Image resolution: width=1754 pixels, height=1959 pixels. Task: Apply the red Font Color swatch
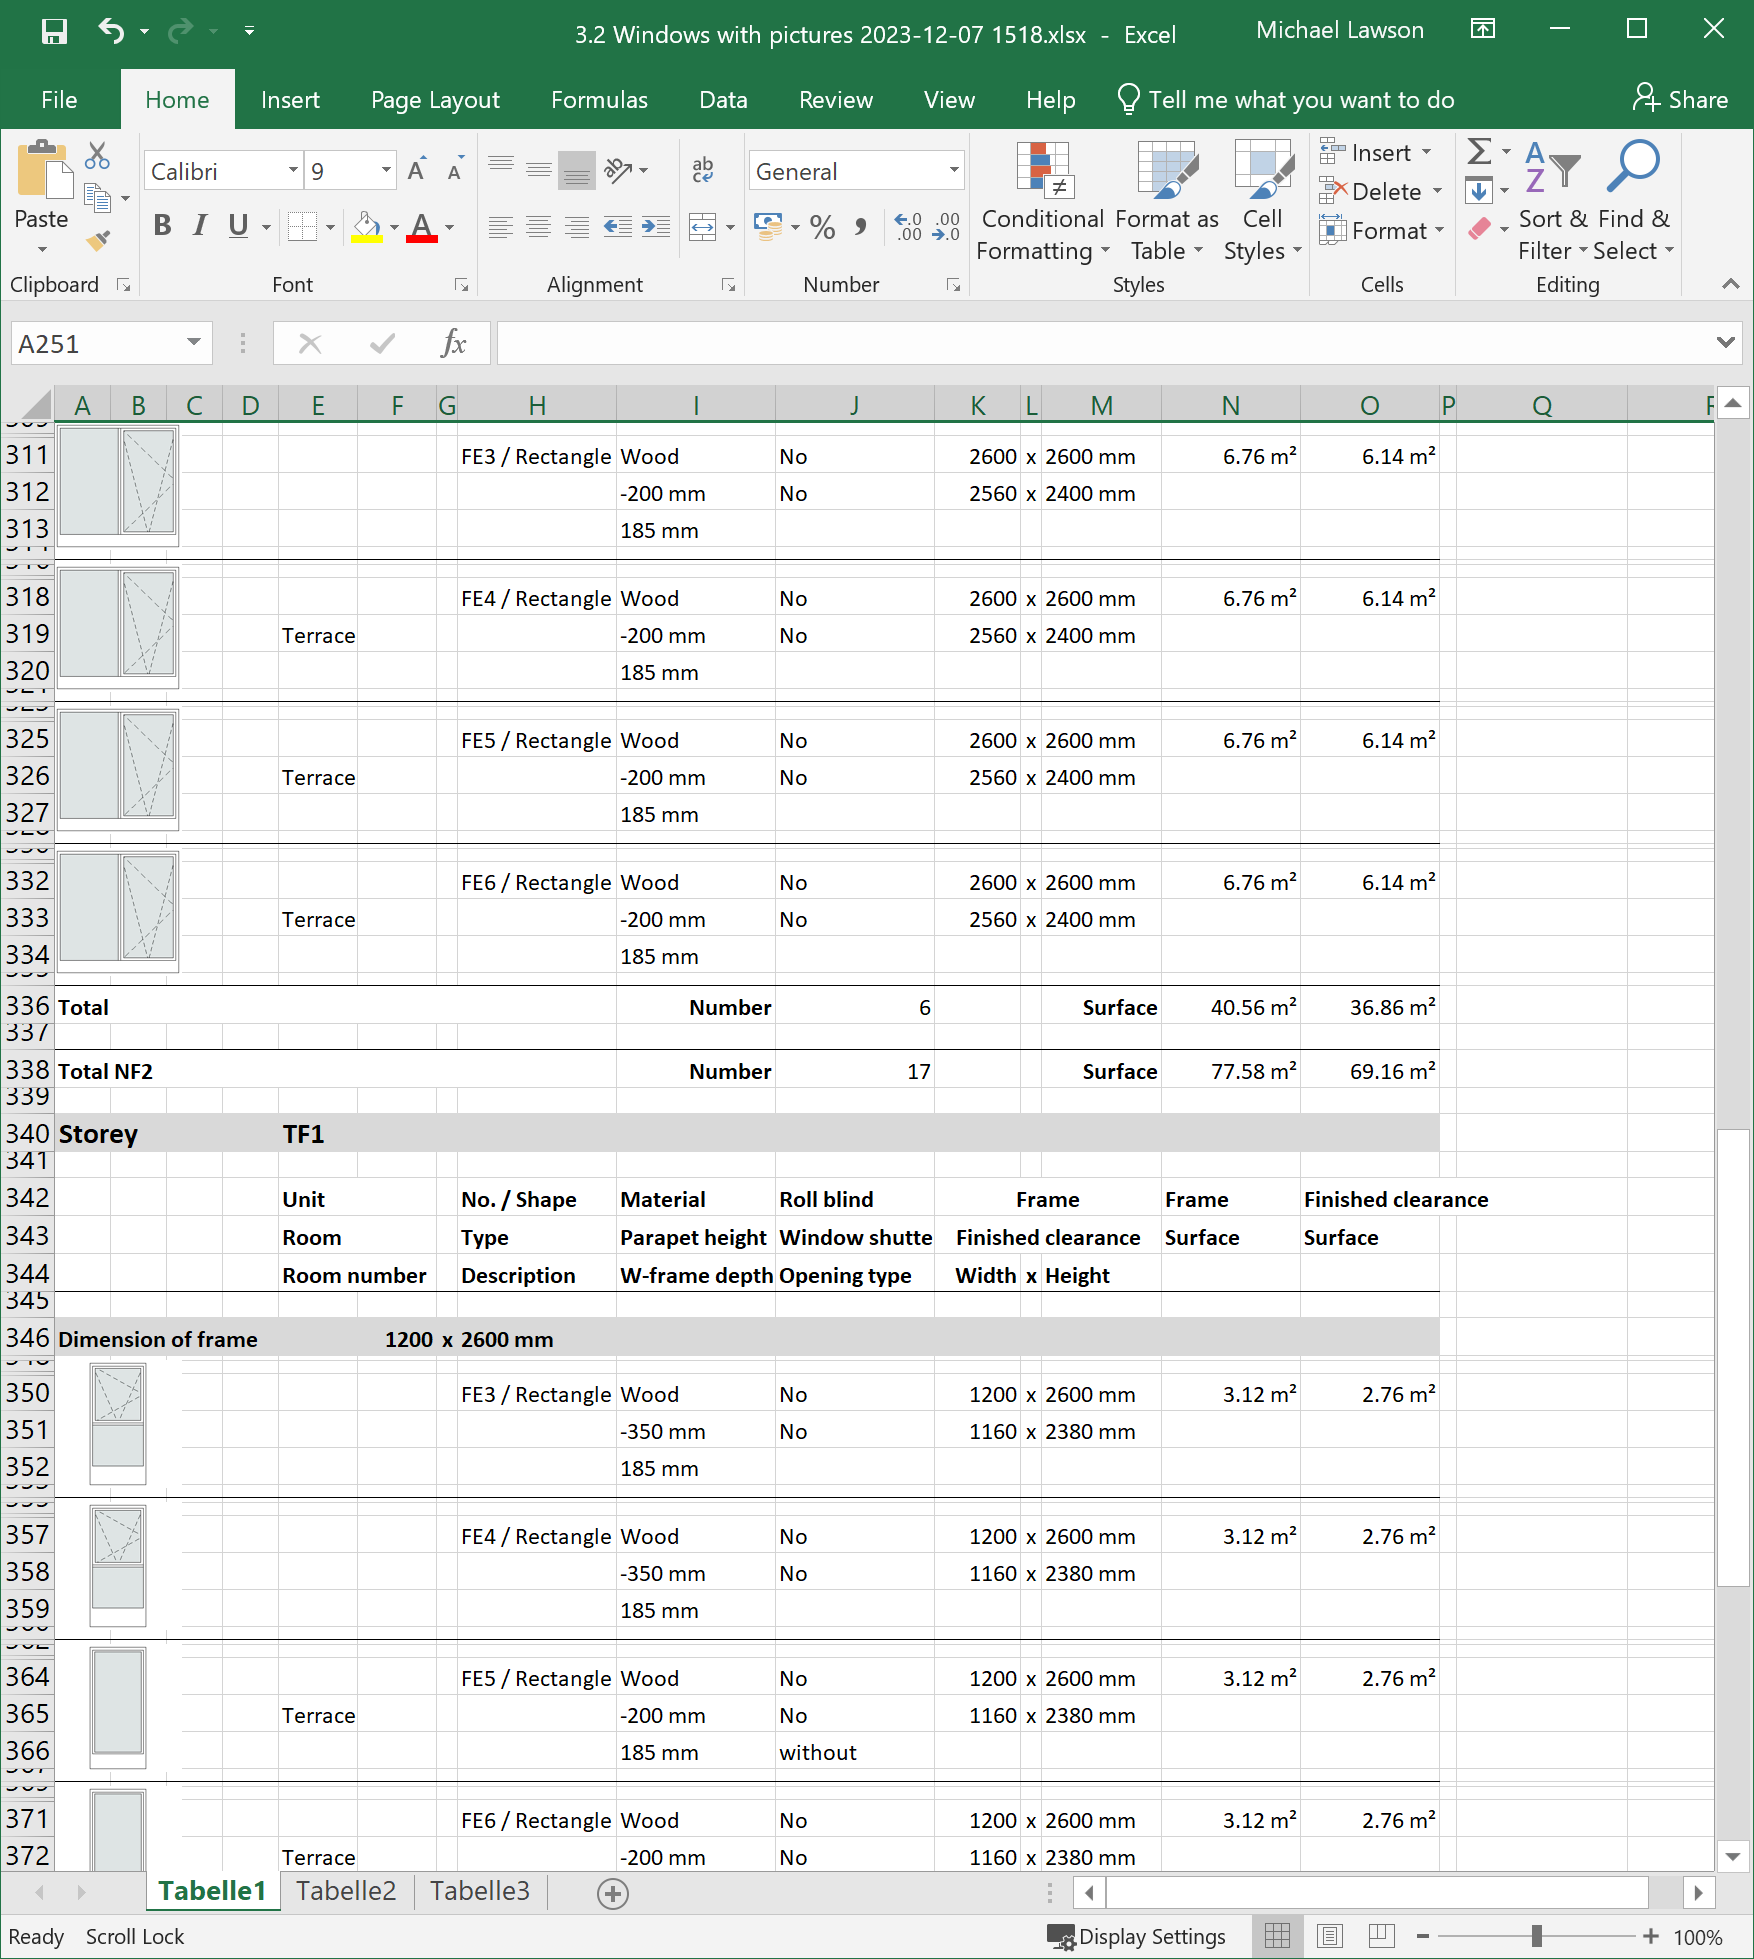[422, 227]
